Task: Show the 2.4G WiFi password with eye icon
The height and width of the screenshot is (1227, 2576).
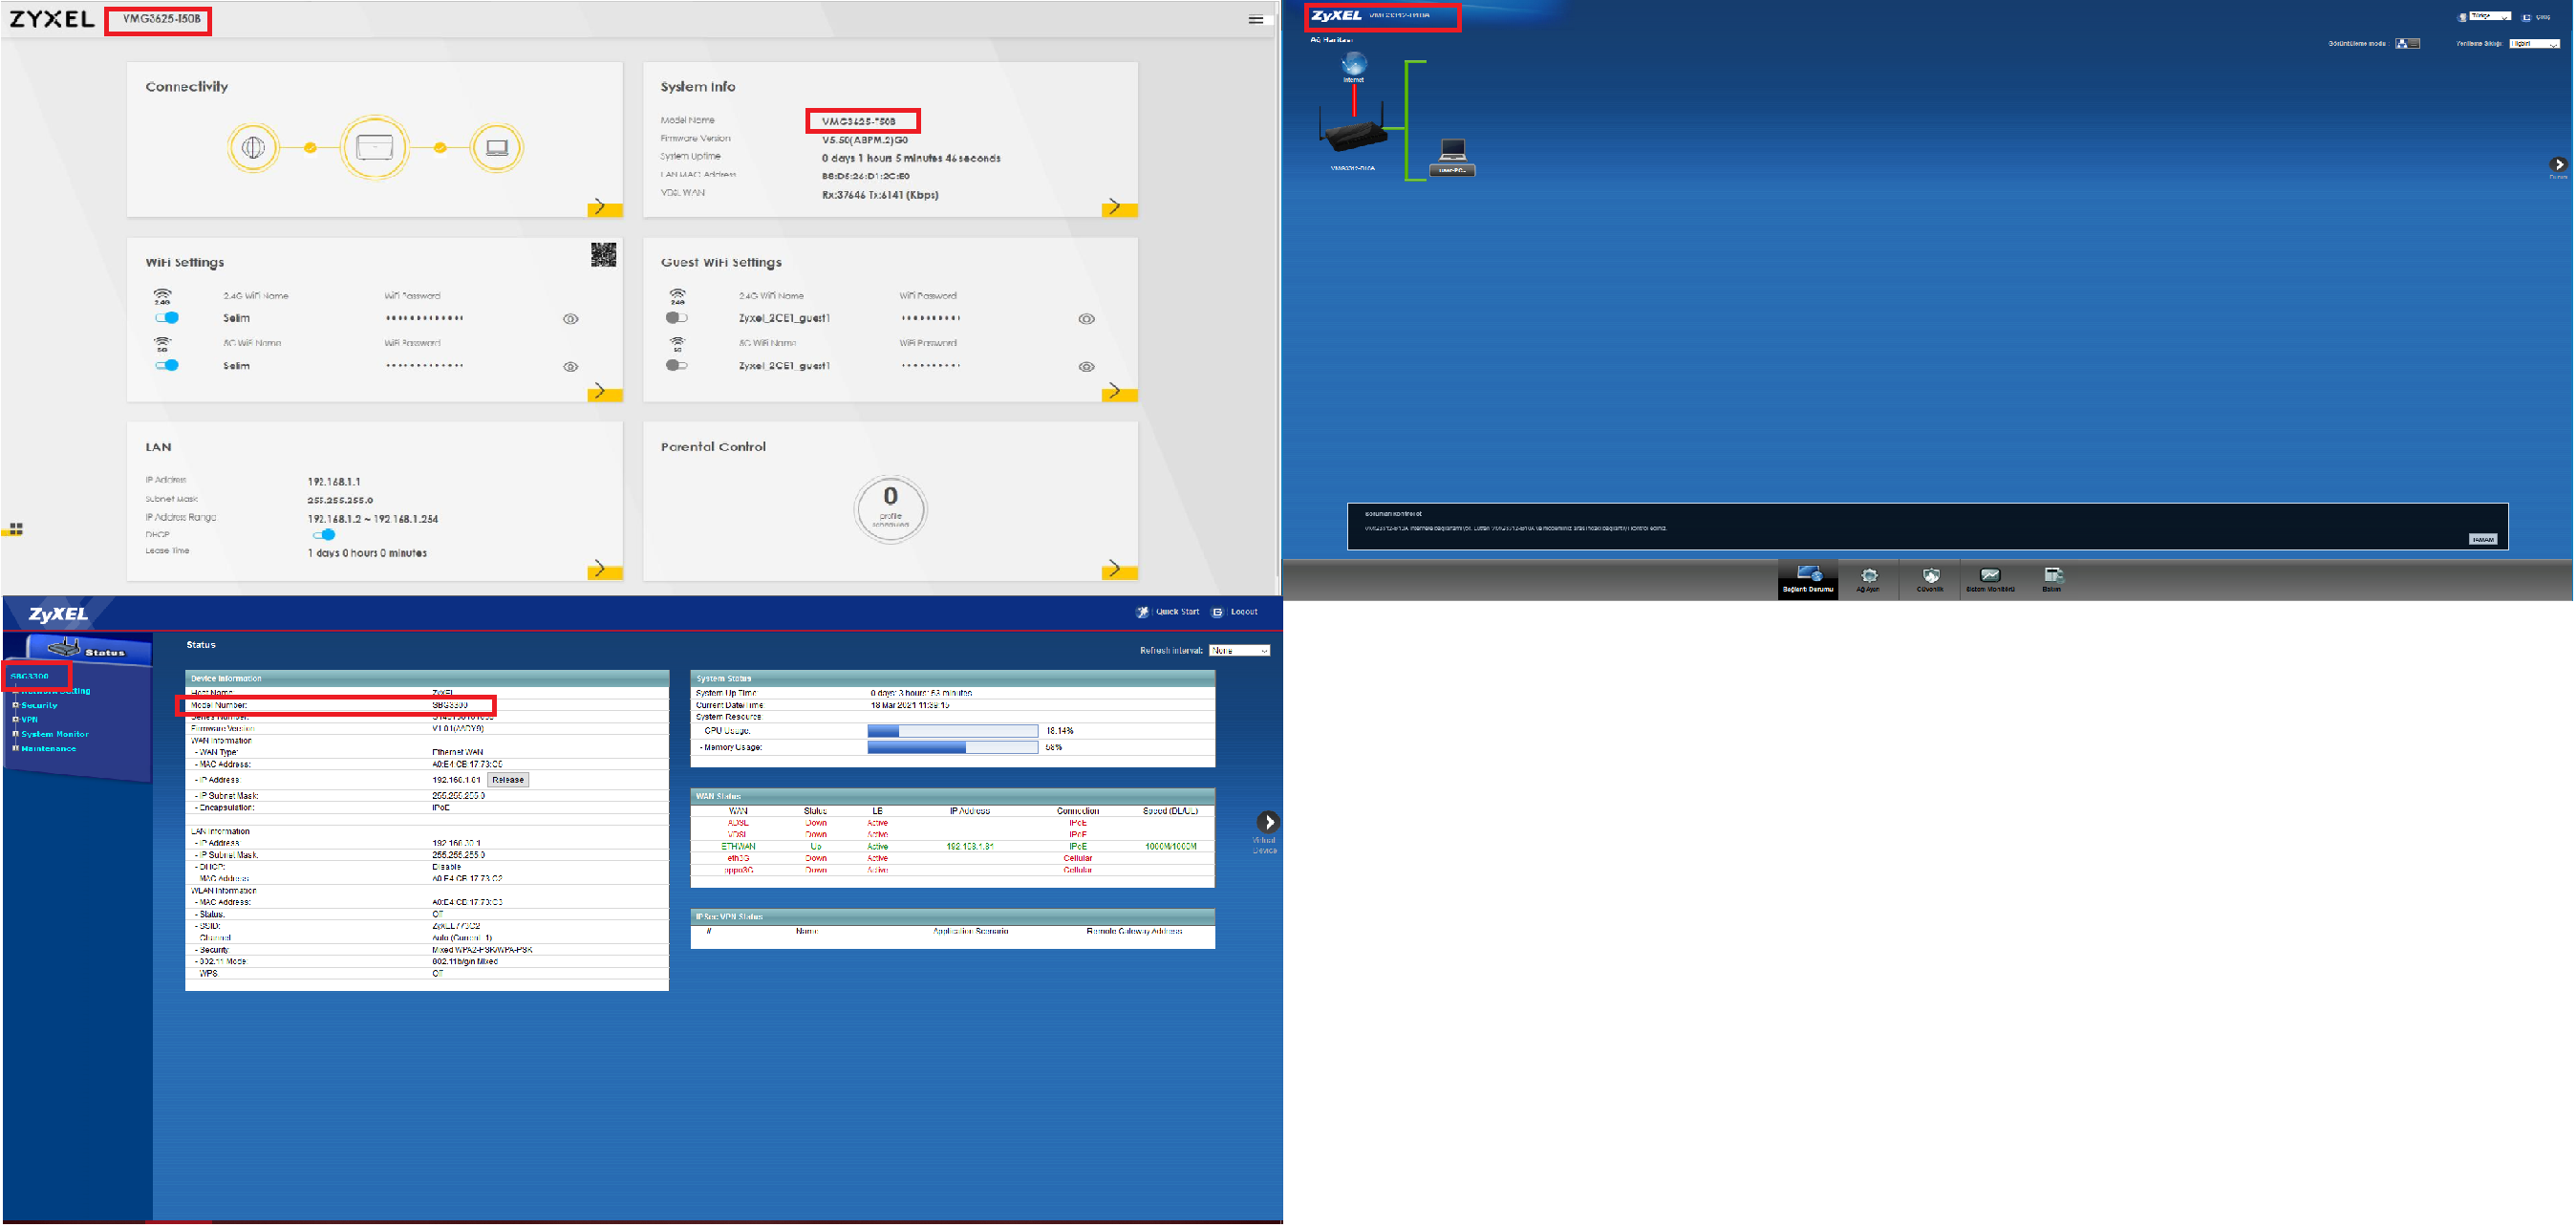Action: 570,319
